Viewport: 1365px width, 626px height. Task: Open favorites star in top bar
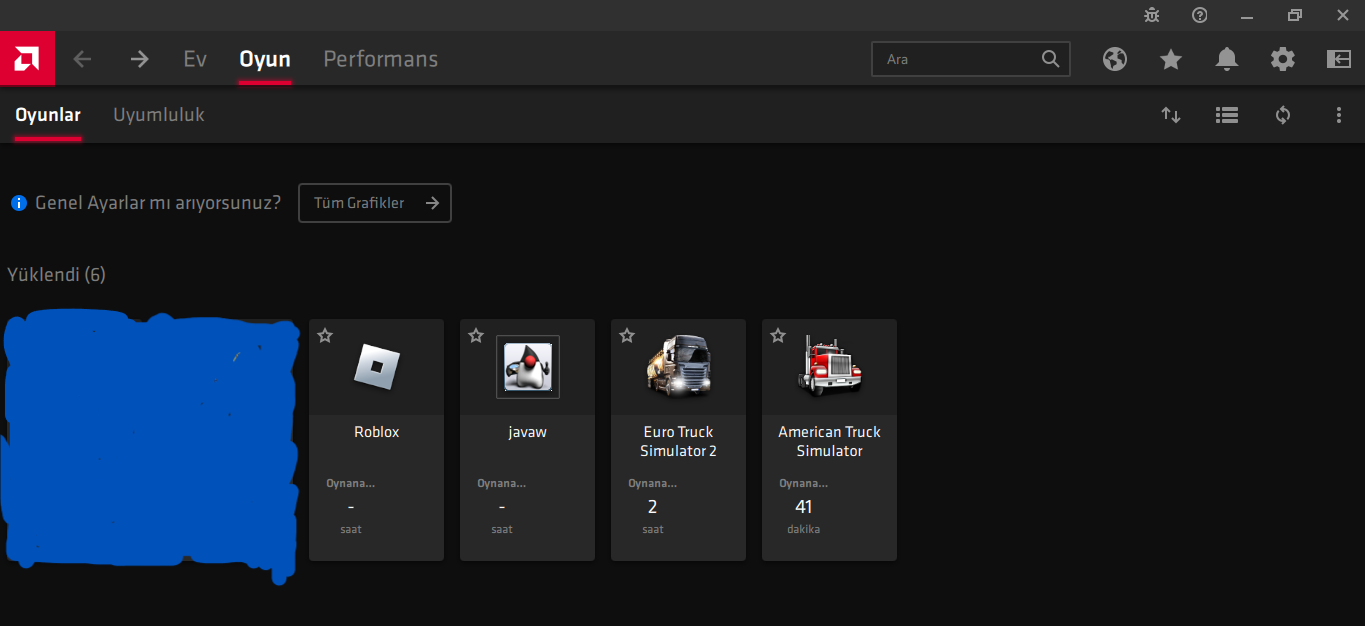pos(1171,59)
